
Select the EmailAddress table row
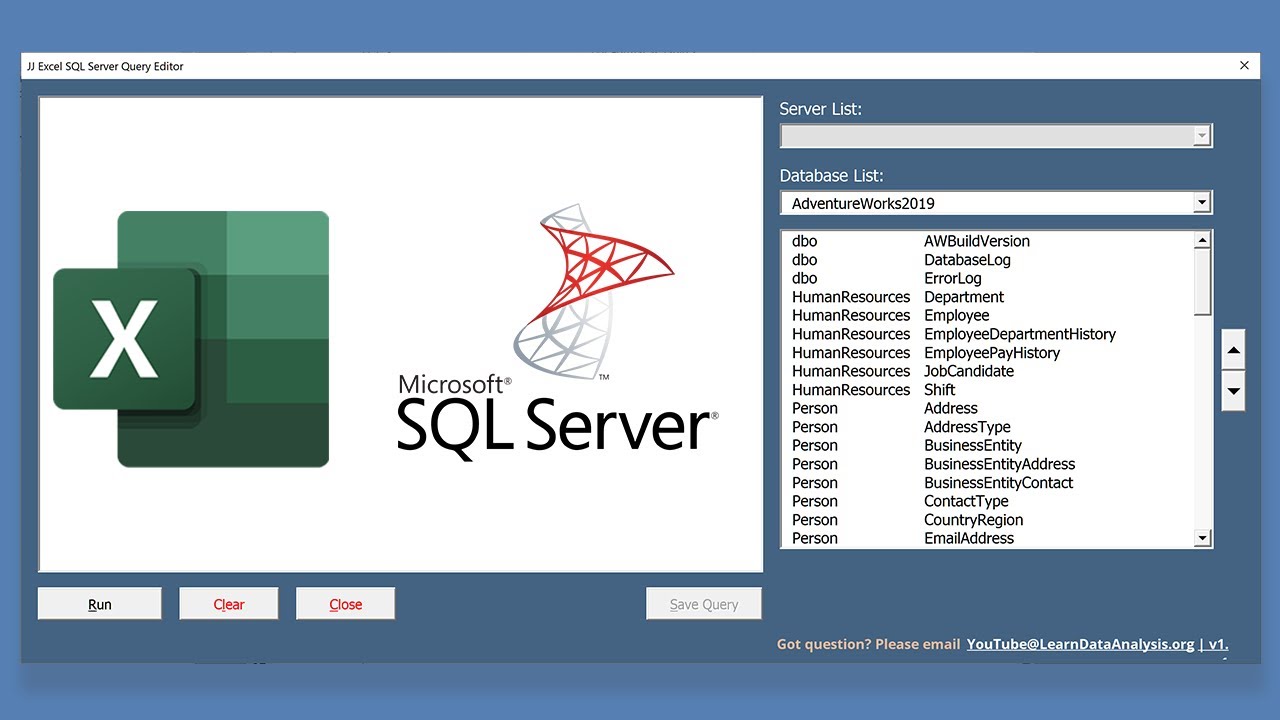coord(988,538)
